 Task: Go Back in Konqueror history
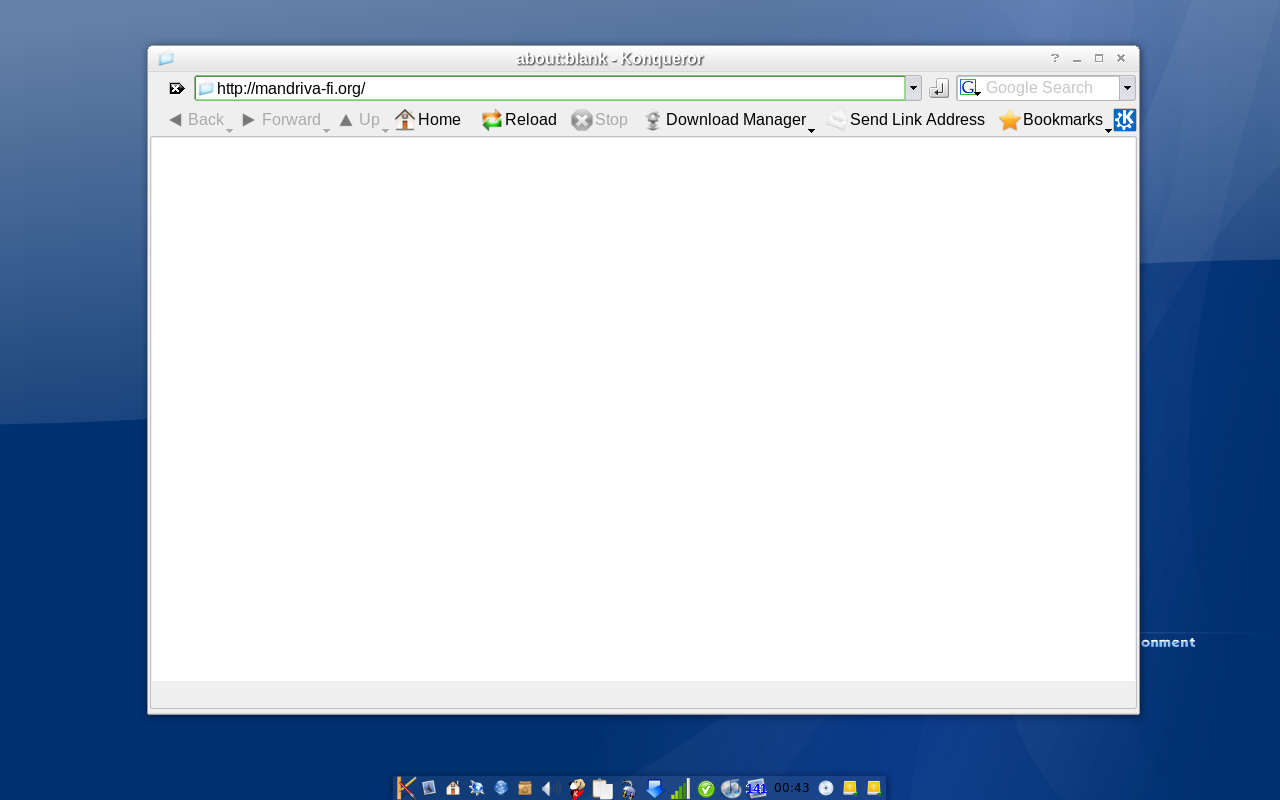click(196, 120)
